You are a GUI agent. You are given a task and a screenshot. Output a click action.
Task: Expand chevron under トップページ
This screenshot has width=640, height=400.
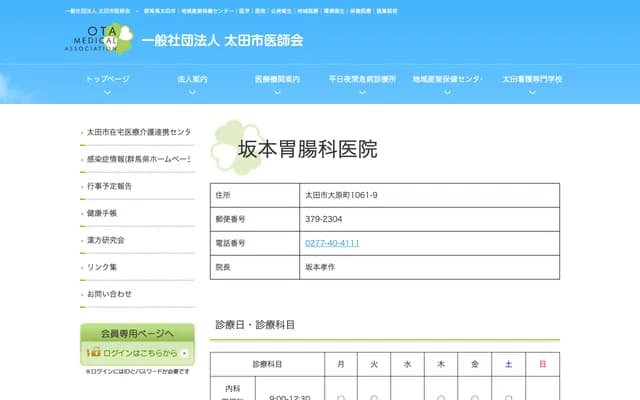(x=107, y=91)
